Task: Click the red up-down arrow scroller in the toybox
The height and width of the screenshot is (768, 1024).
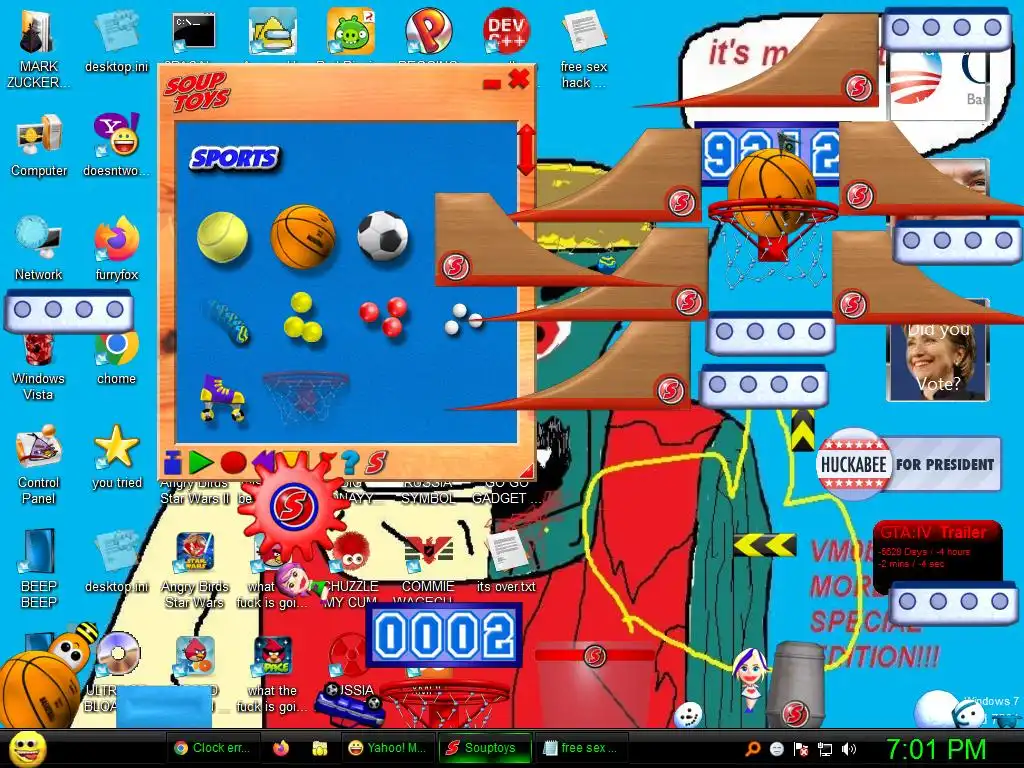Action: [526, 150]
